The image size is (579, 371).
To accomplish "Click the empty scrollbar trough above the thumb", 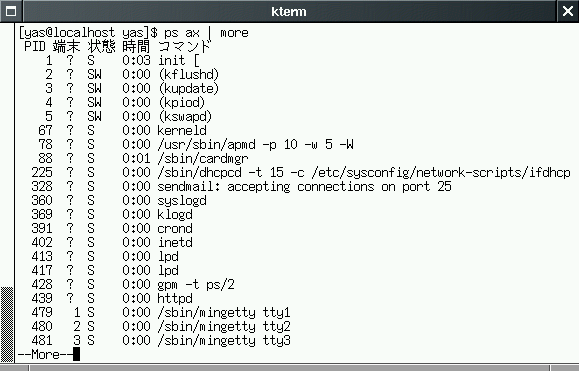I will point(7,155).
